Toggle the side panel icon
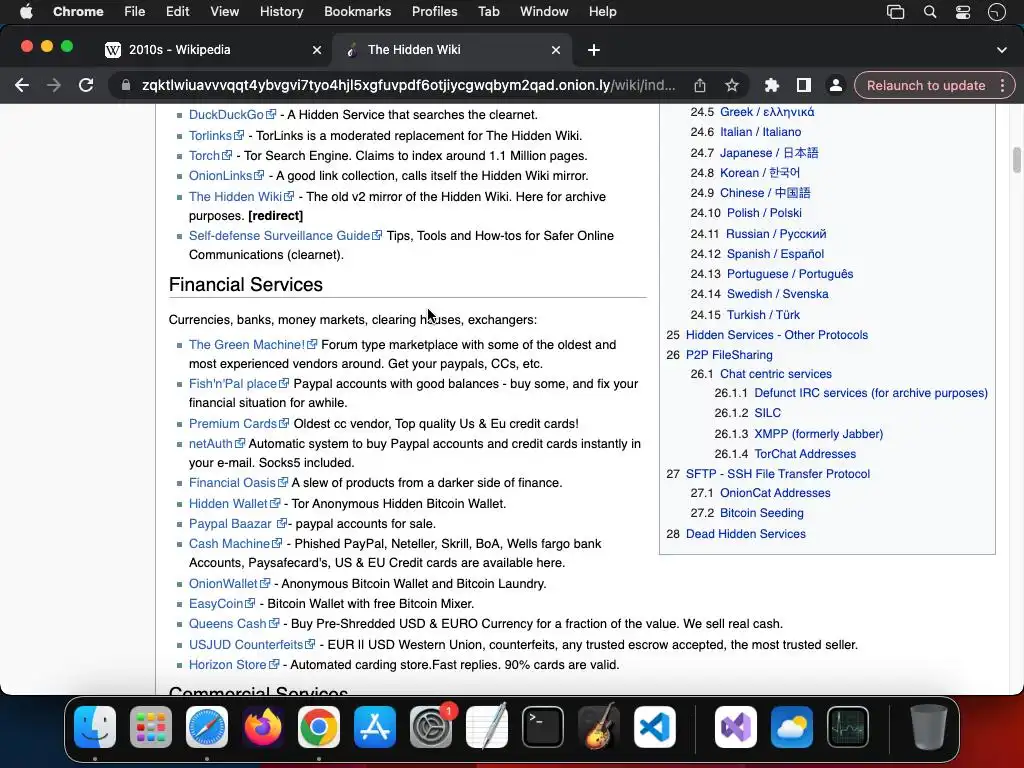The height and width of the screenshot is (768, 1024). point(804,86)
